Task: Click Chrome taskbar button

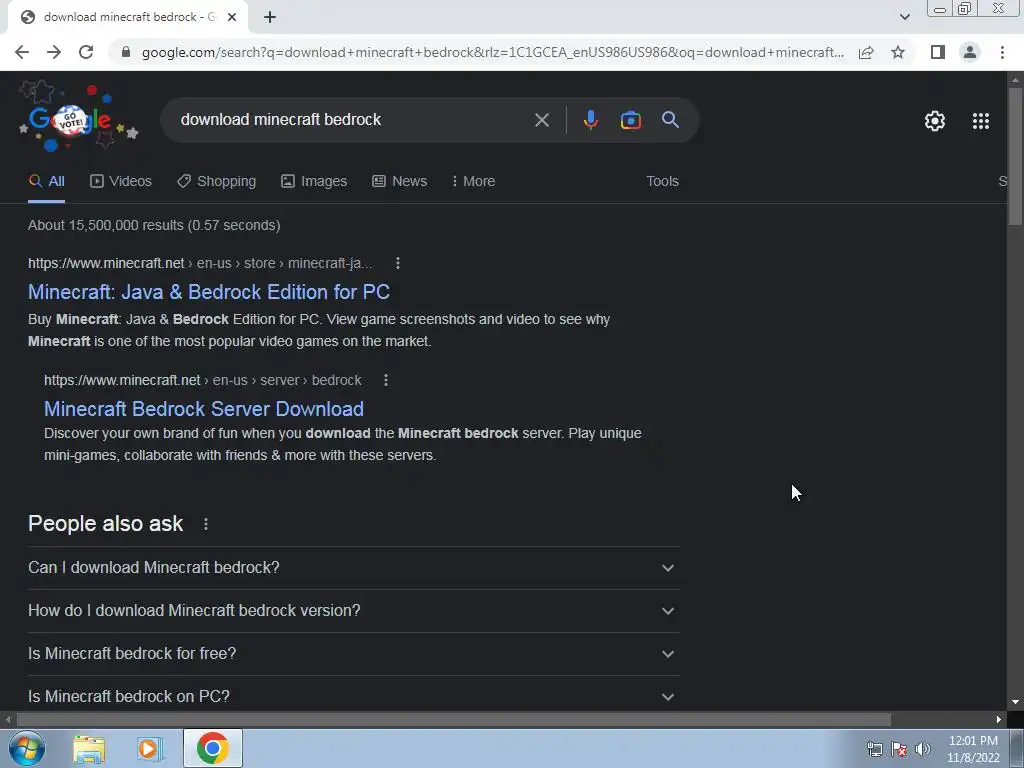Action: click(212, 748)
